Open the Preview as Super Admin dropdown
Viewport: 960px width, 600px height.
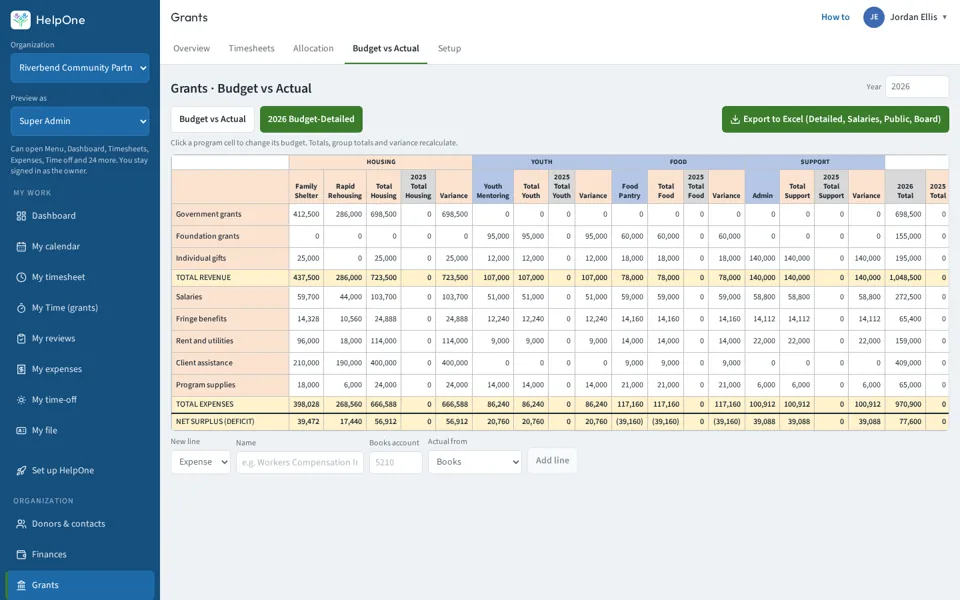click(80, 121)
